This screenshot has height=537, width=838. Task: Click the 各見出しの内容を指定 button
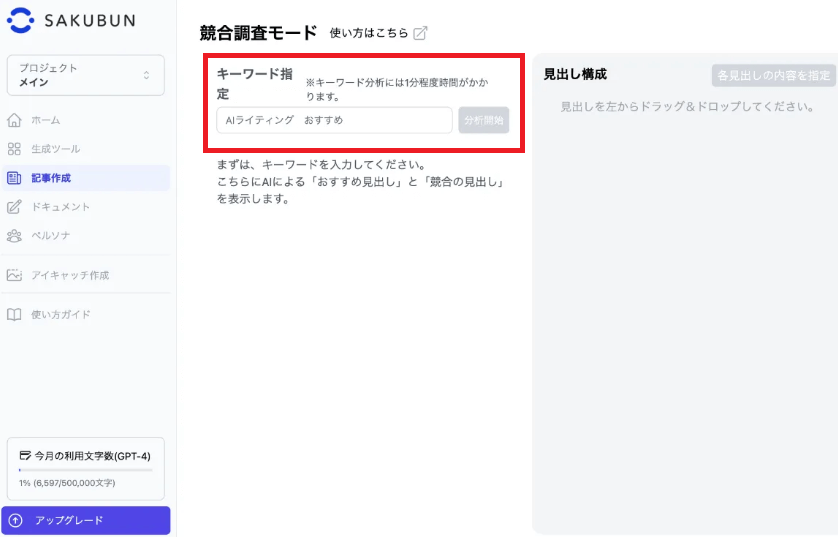click(773, 76)
